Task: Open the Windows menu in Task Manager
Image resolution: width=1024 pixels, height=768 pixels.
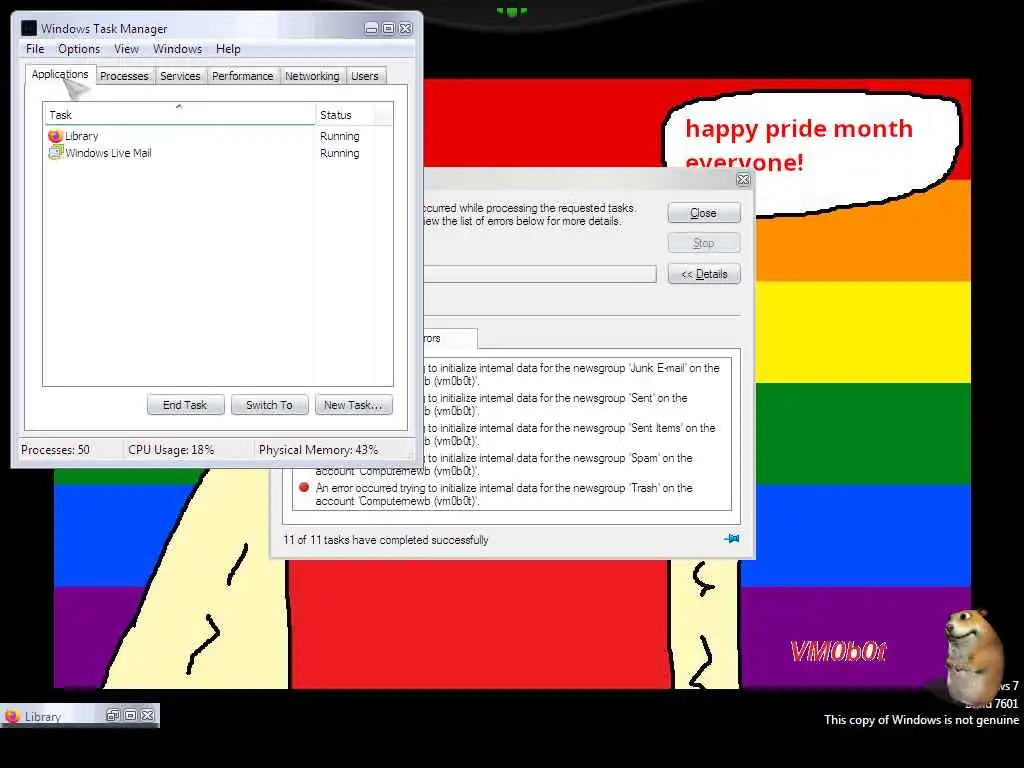Action: (x=177, y=49)
